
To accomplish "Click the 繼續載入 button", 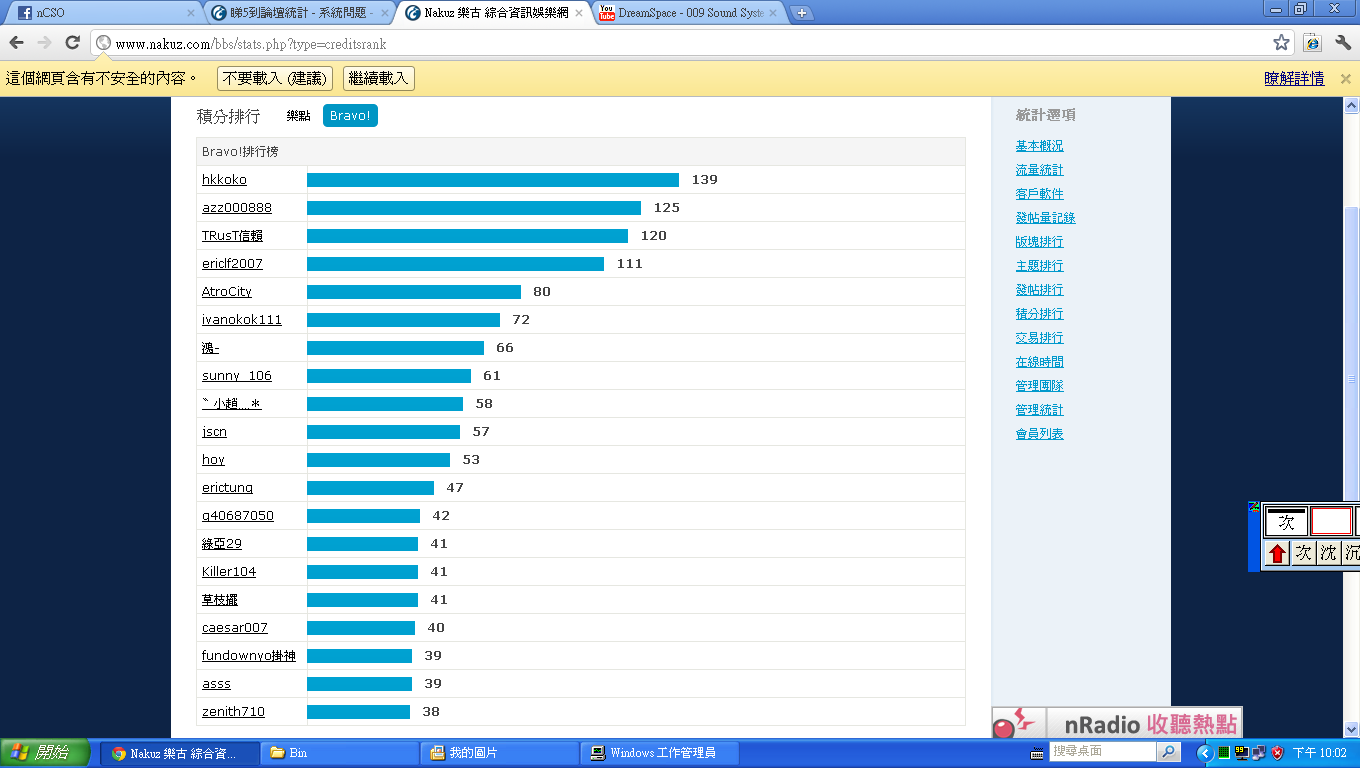I will (x=378, y=79).
